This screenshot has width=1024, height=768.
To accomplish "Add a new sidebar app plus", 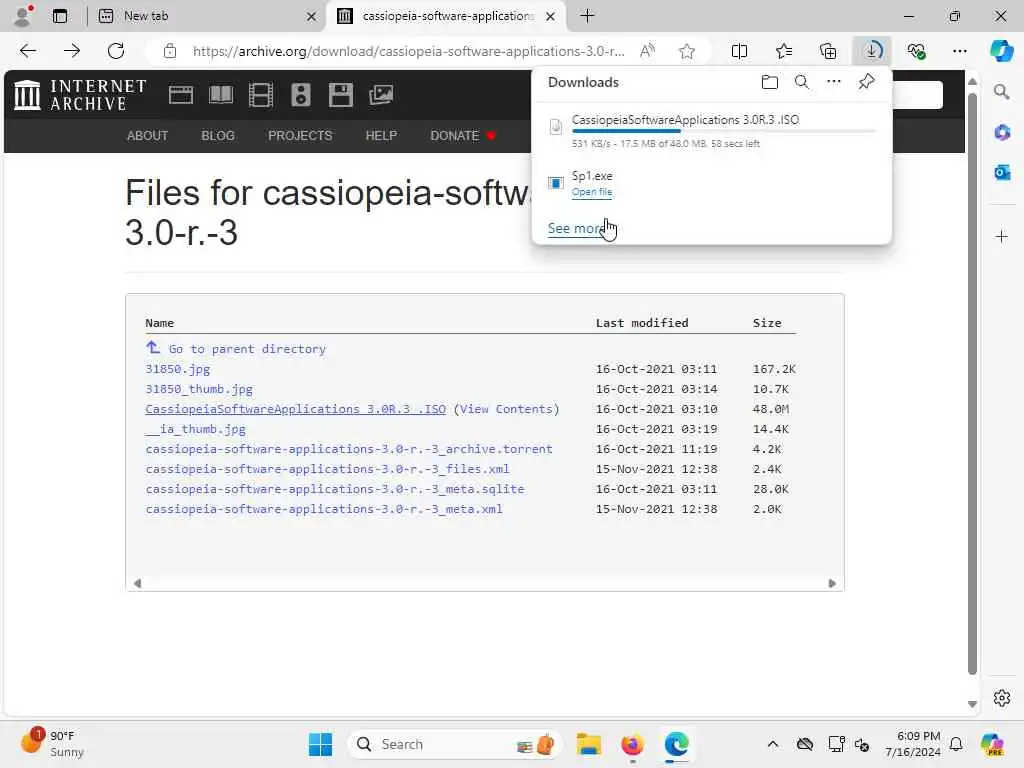I will [1002, 236].
